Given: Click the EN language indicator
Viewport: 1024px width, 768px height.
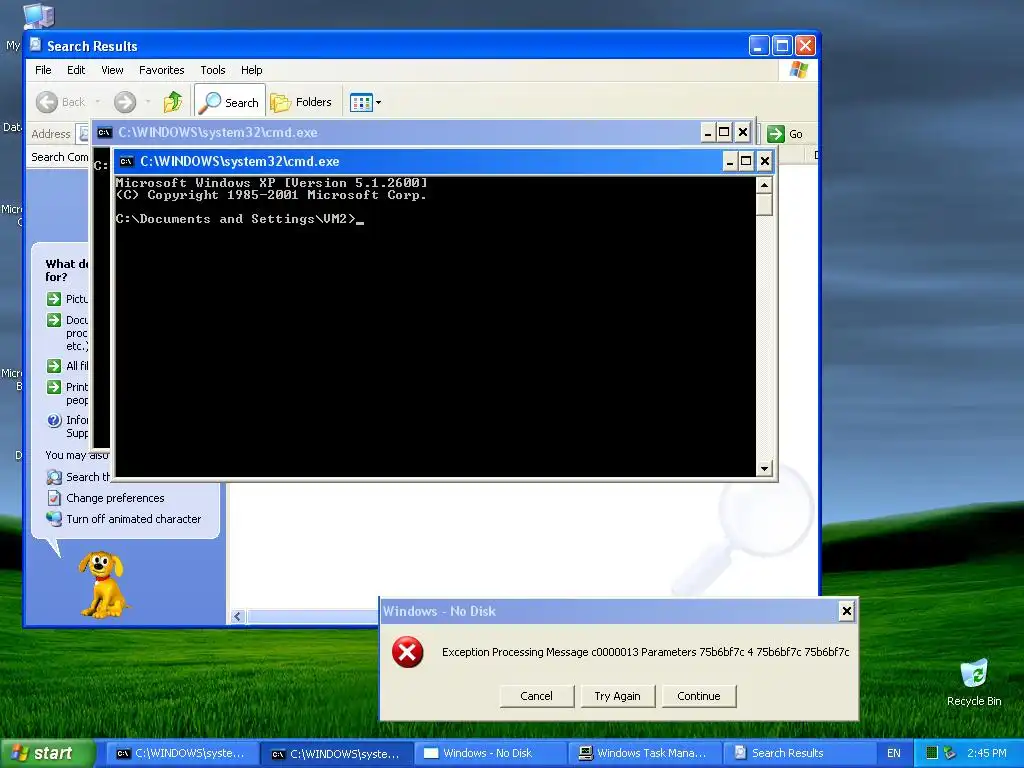Looking at the screenshot, I should click(894, 753).
